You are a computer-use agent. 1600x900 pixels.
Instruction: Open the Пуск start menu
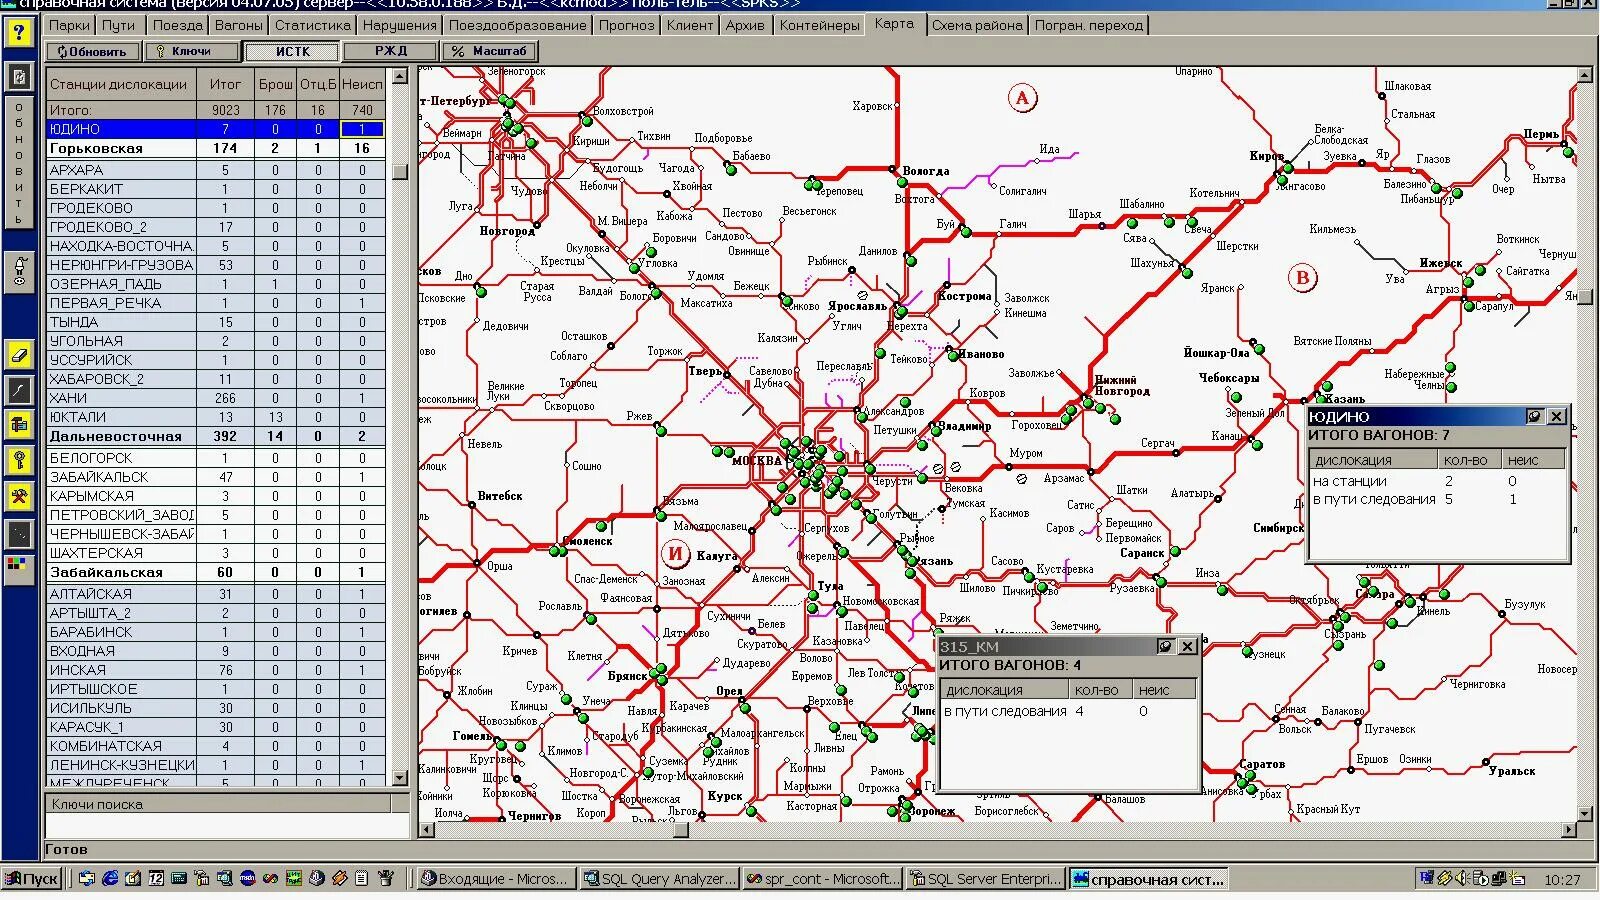click(x=33, y=879)
